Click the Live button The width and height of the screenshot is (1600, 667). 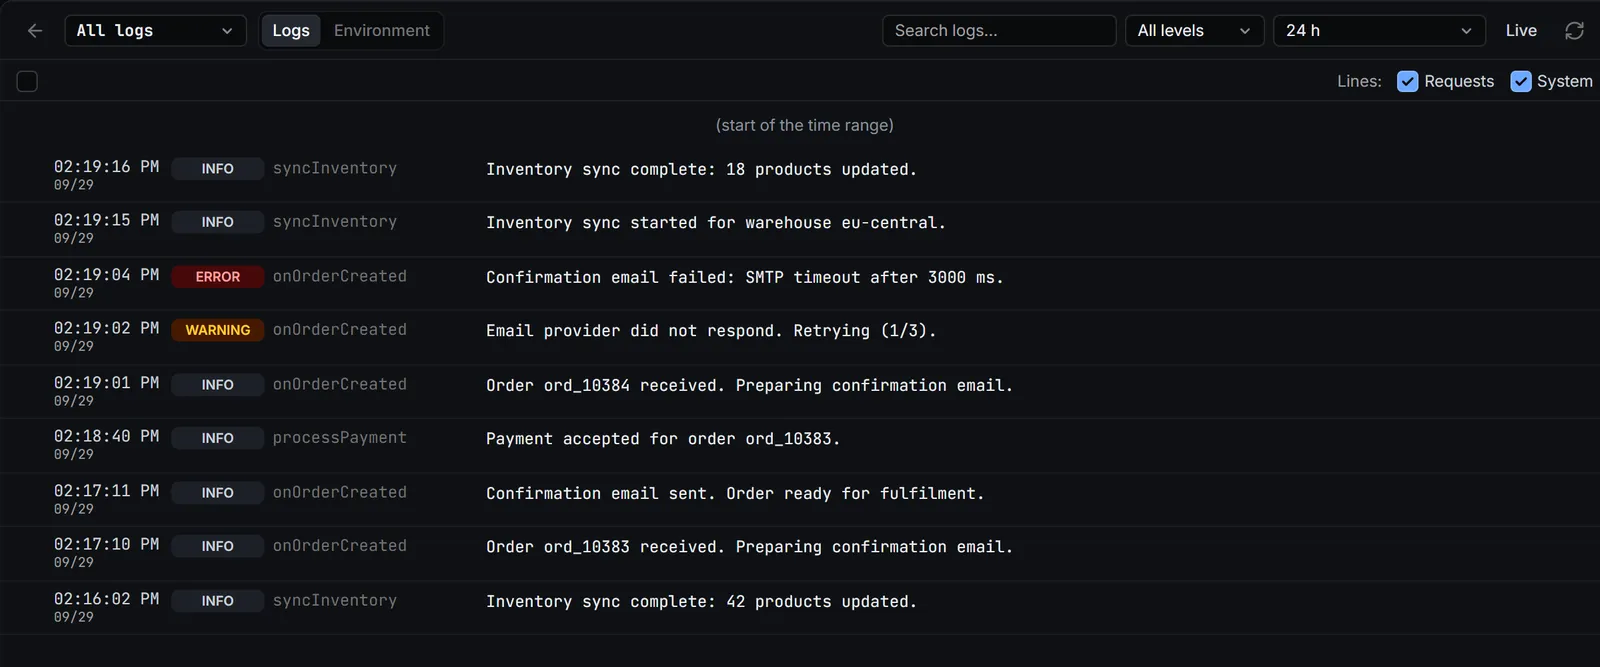coord(1521,31)
